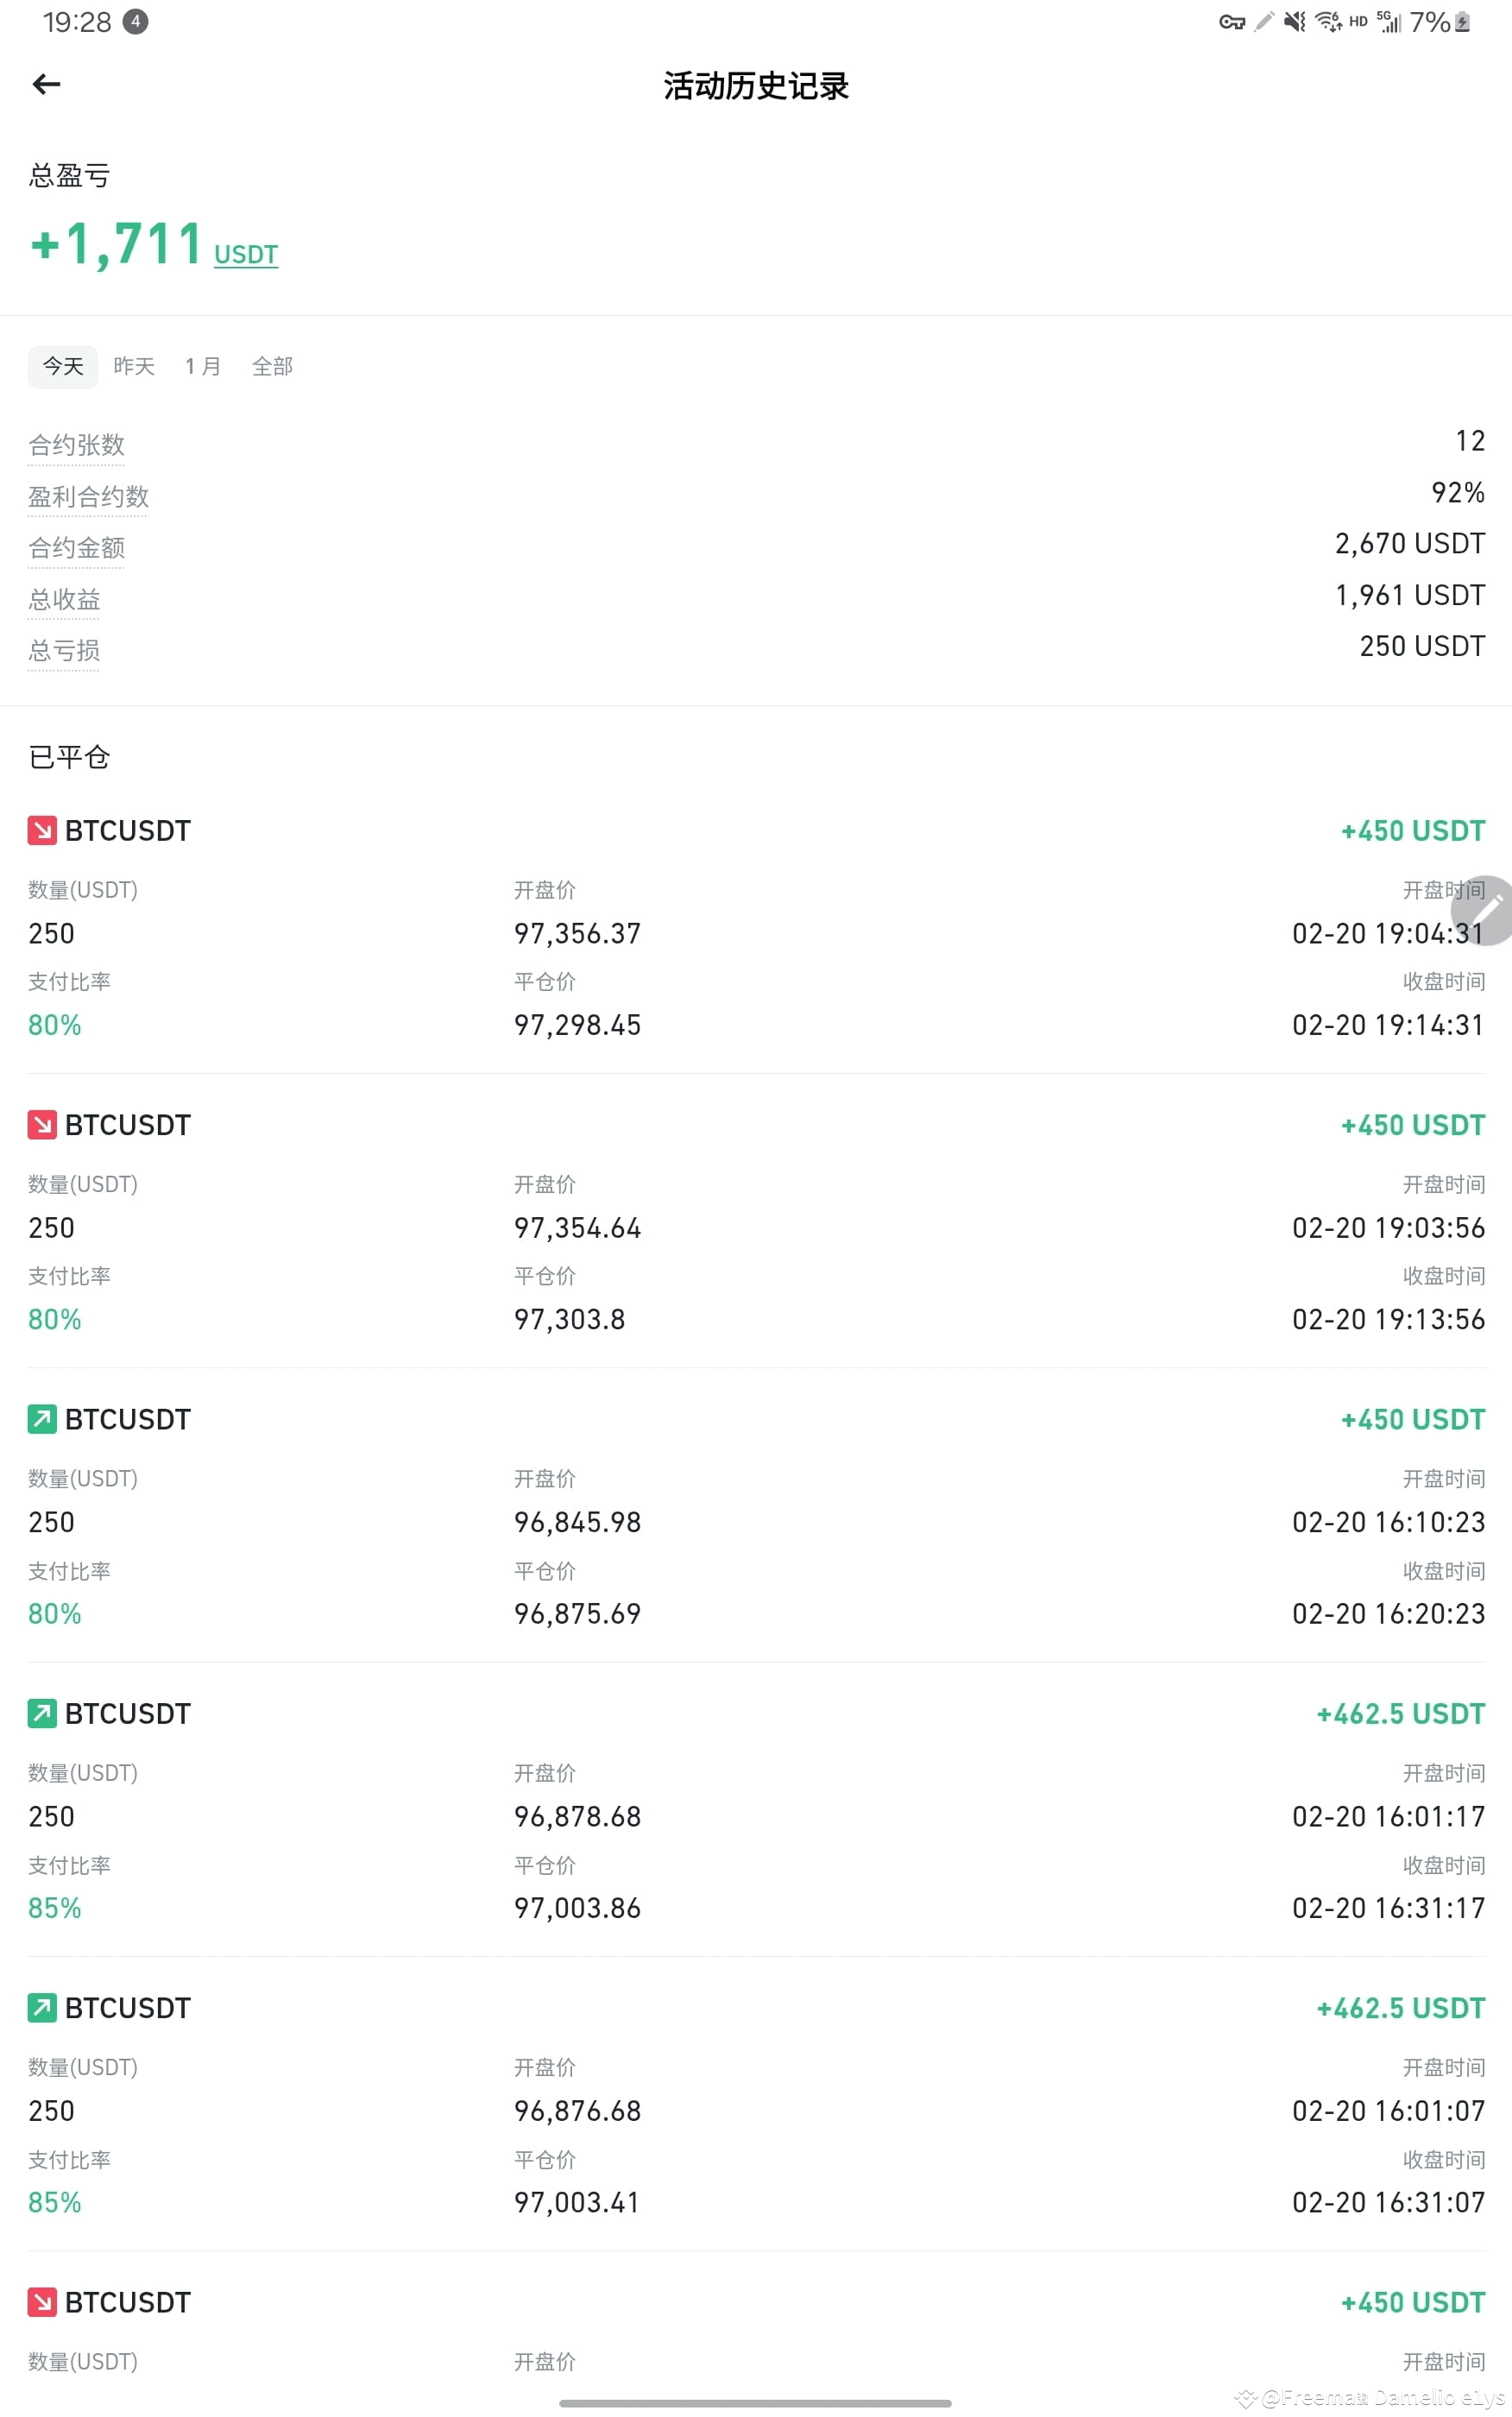Tap the 盈利合约数 label for explanation
The height and width of the screenshot is (2417, 1512).
(88, 496)
